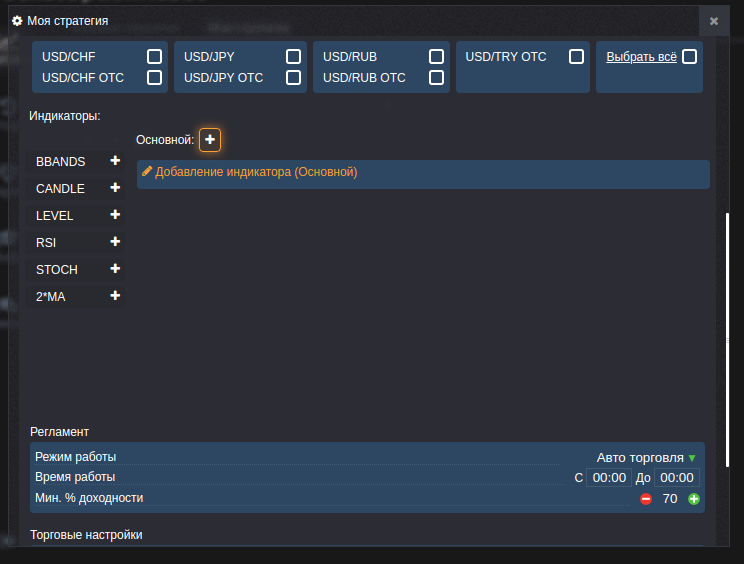Close the Моя стратегия dialog
744x564 pixels.
click(x=713, y=21)
